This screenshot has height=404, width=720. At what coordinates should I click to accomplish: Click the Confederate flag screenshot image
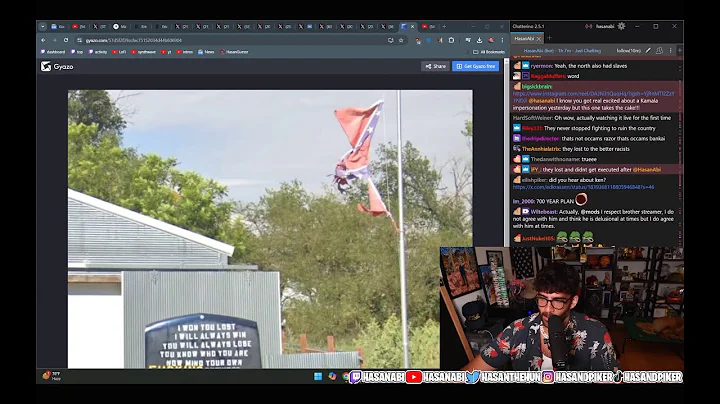270,229
